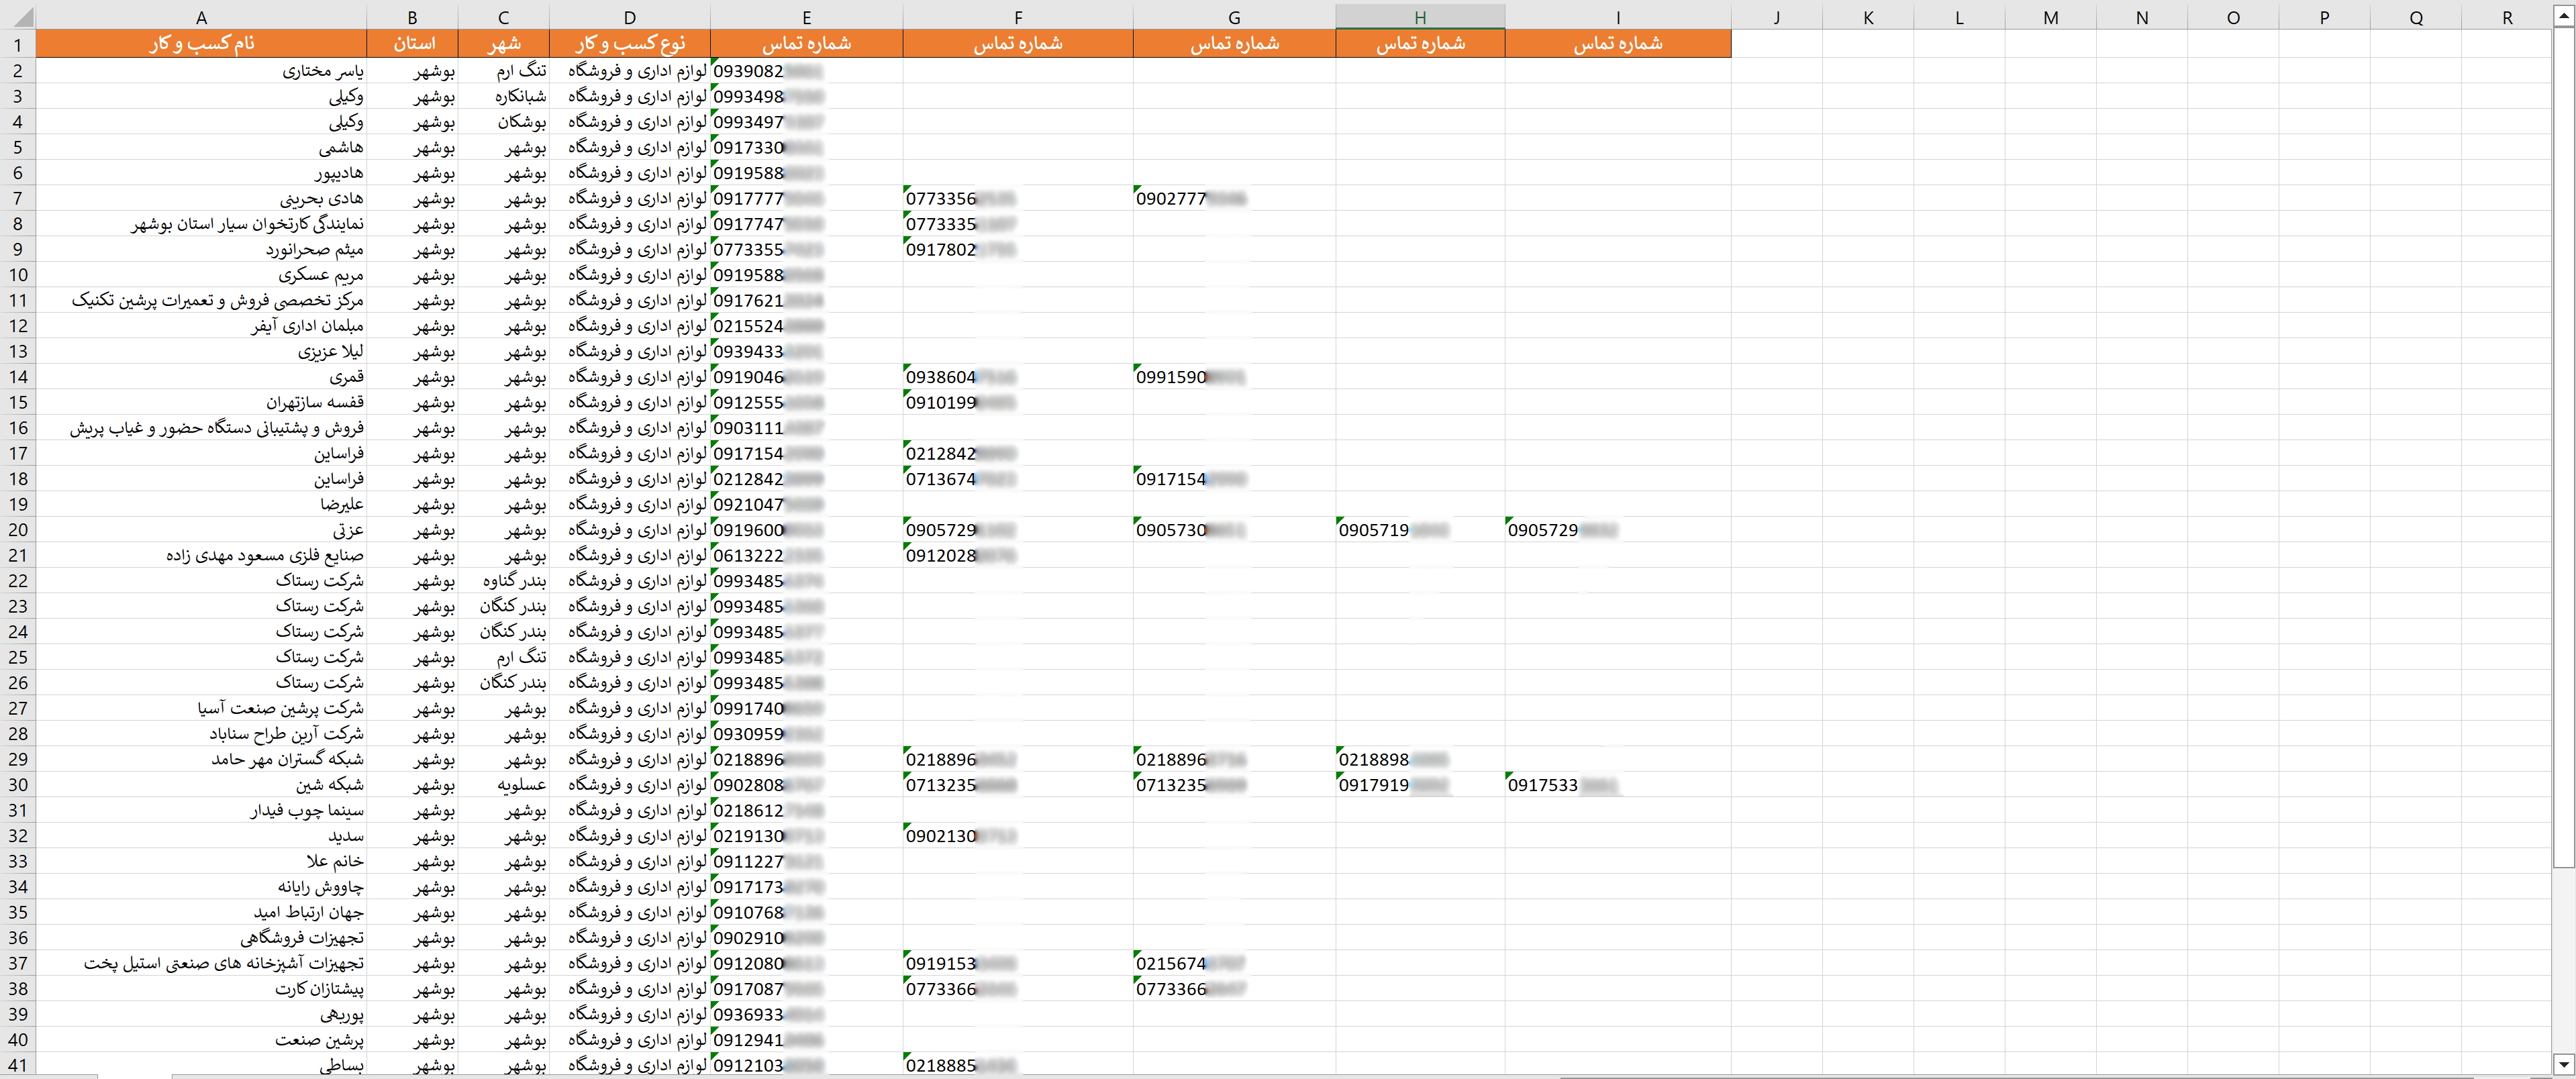Select column C header
Image resolution: width=2576 pixels, height=1079 pixels.
pyautogui.click(x=503, y=17)
